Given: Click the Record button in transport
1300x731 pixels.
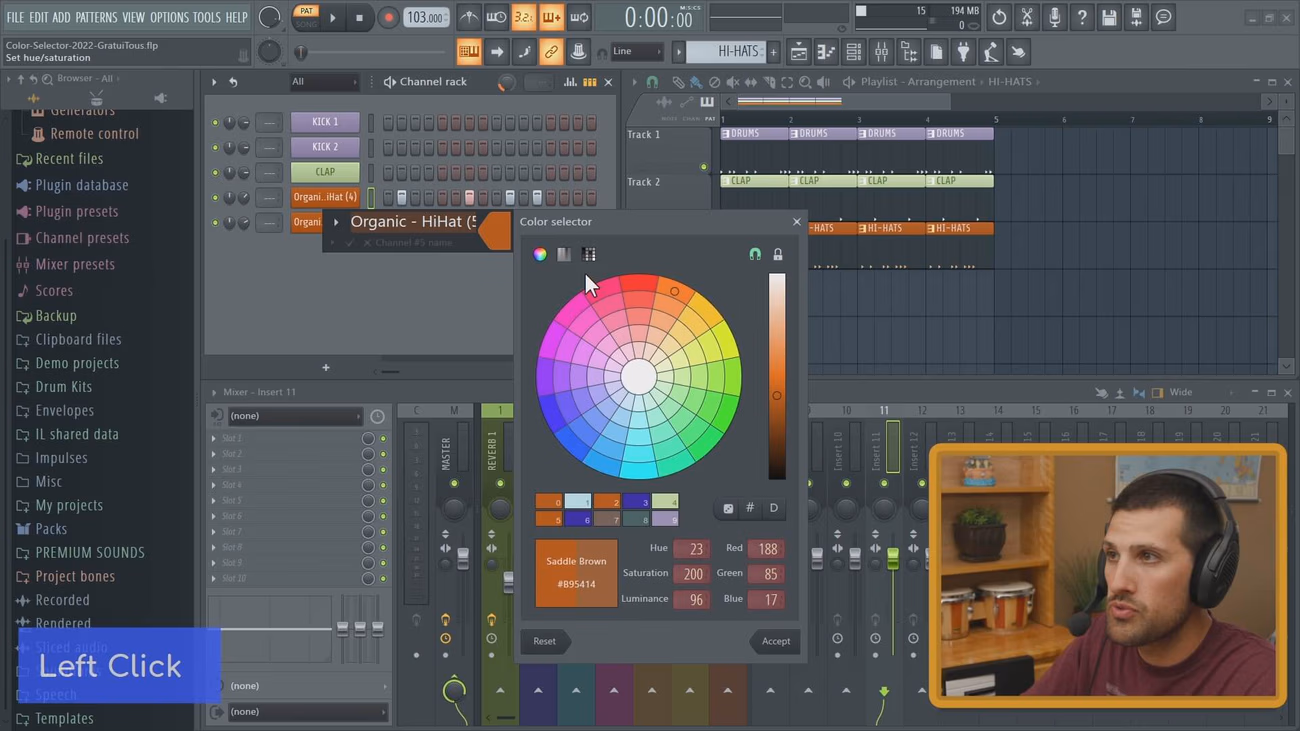Looking at the screenshot, I should (388, 18).
